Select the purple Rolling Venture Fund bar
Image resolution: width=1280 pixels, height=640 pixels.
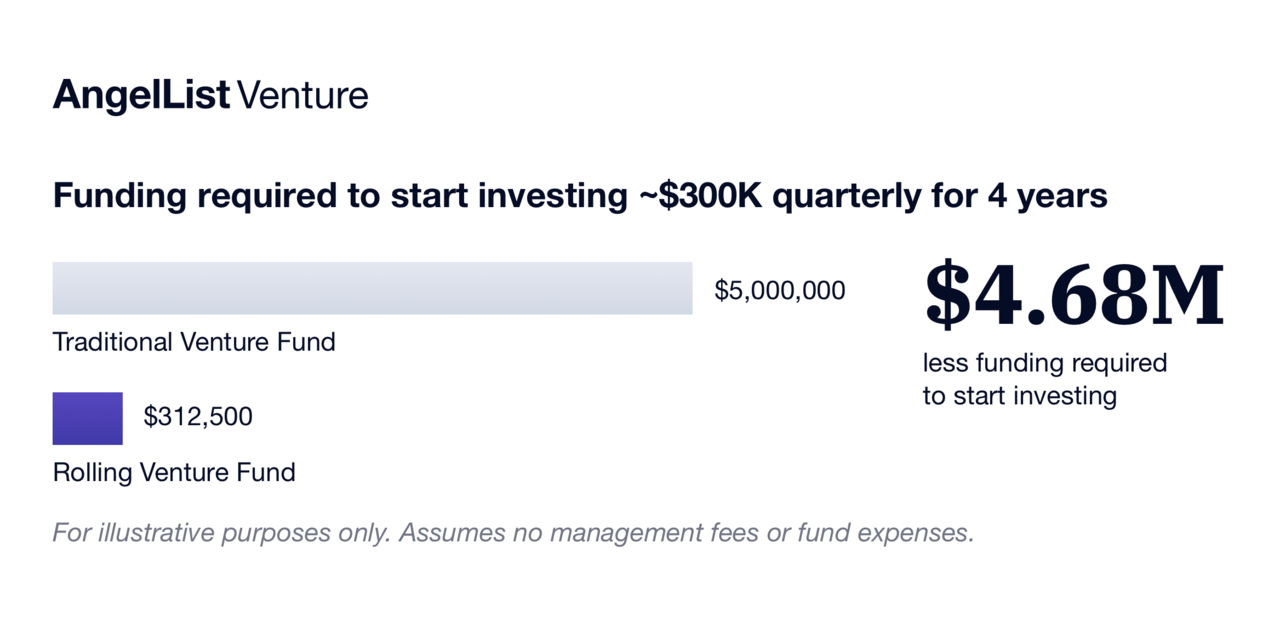(88, 418)
